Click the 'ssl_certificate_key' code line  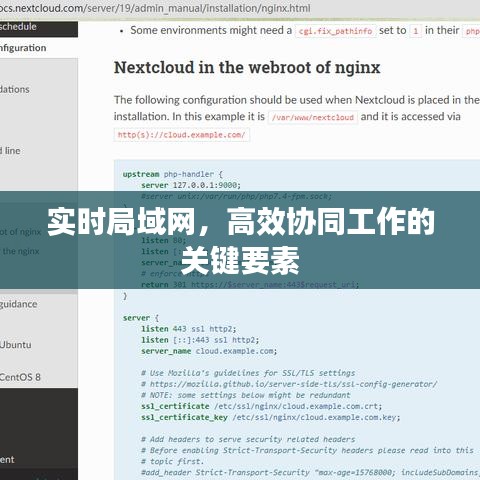tap(271, 417)
